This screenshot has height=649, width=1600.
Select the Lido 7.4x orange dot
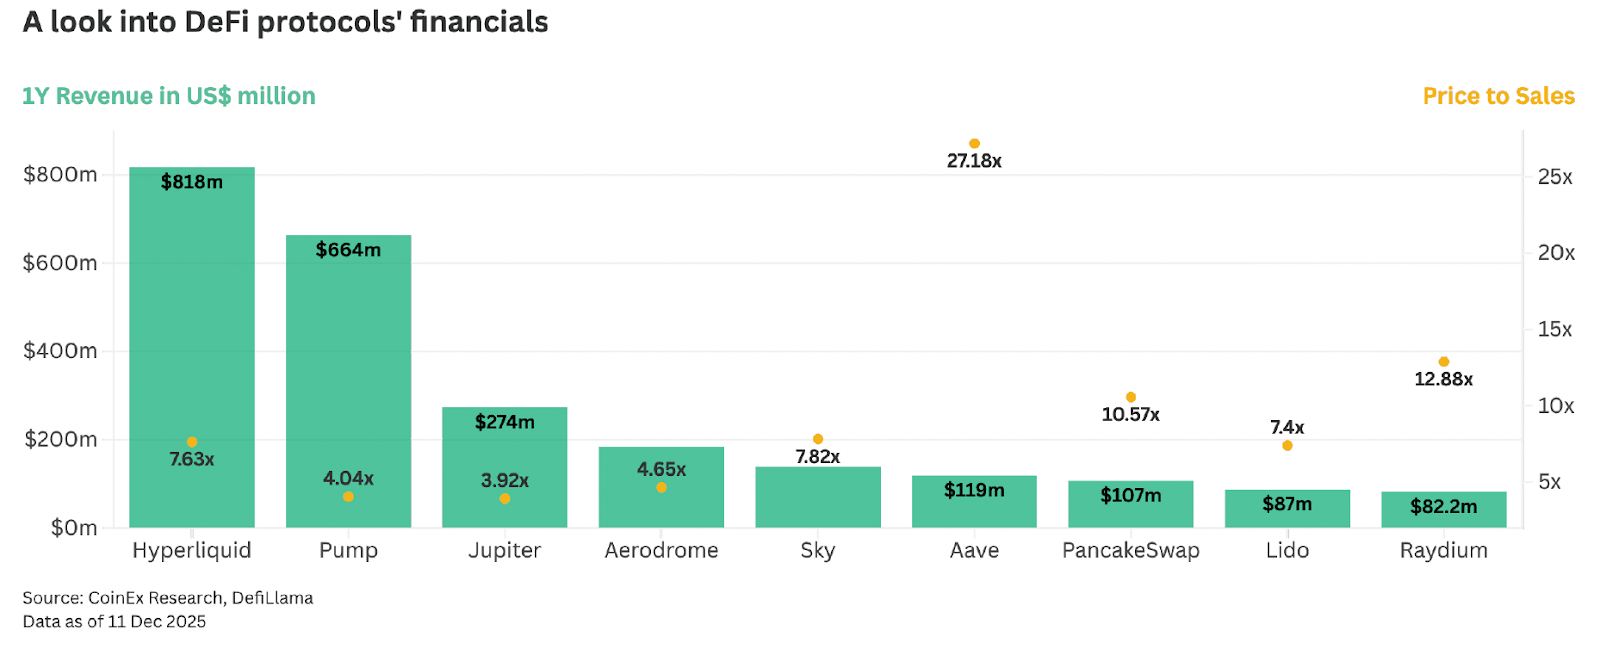pos(1287,445)
